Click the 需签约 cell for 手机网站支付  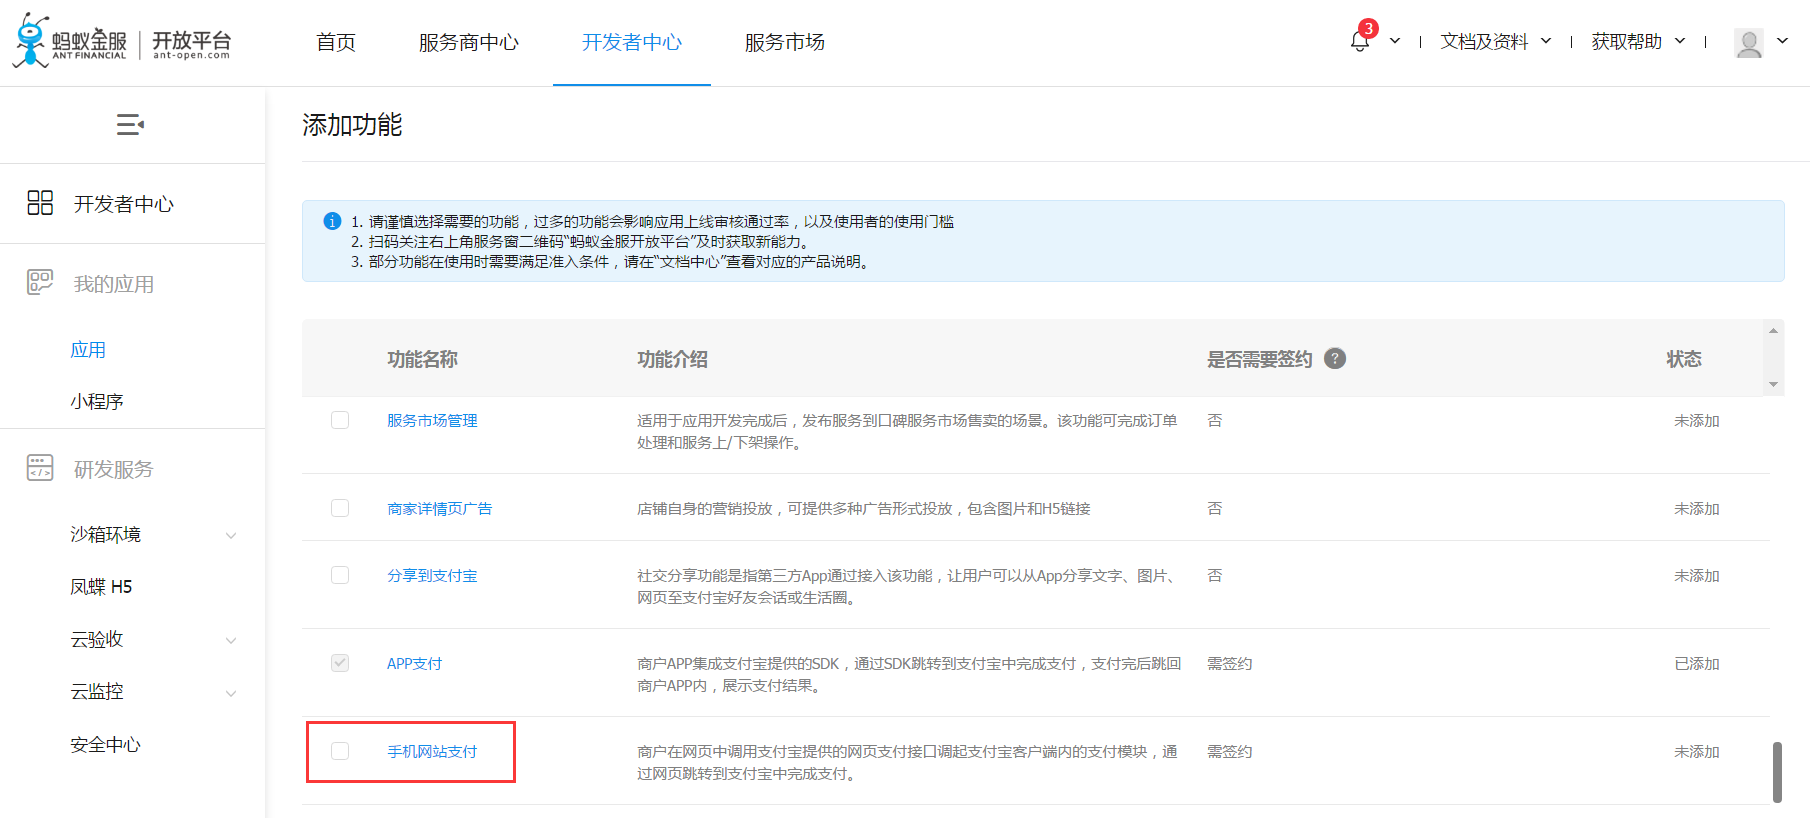(x=1229, y=751)
